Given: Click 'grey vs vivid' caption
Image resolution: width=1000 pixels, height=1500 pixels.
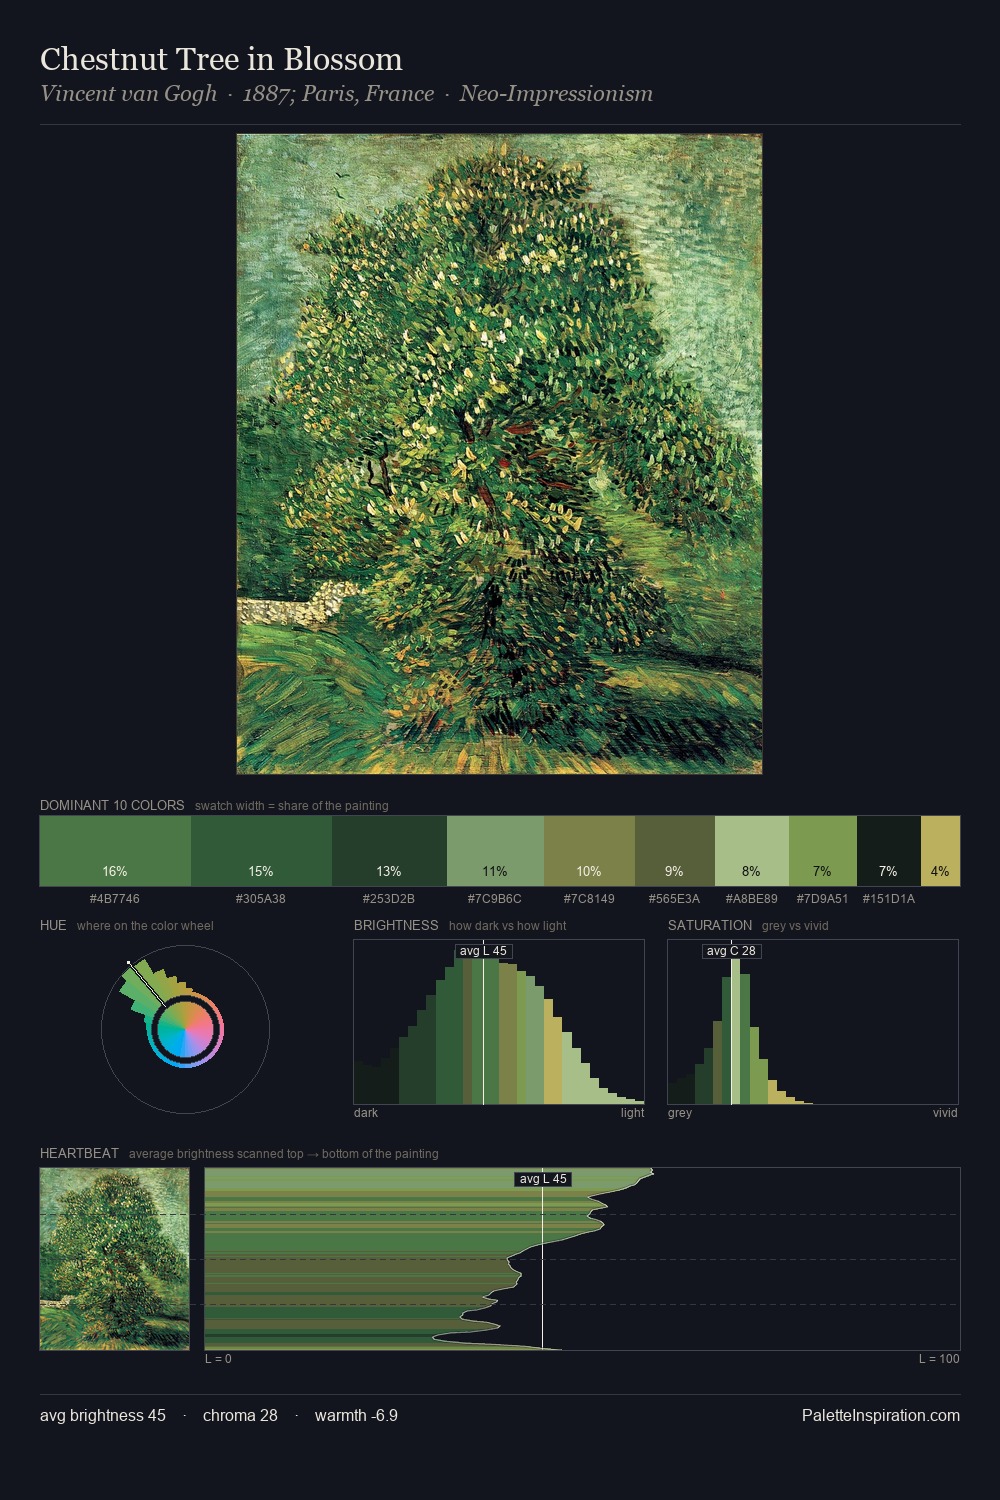Looking at the screenshot, I should click(795, 926).
